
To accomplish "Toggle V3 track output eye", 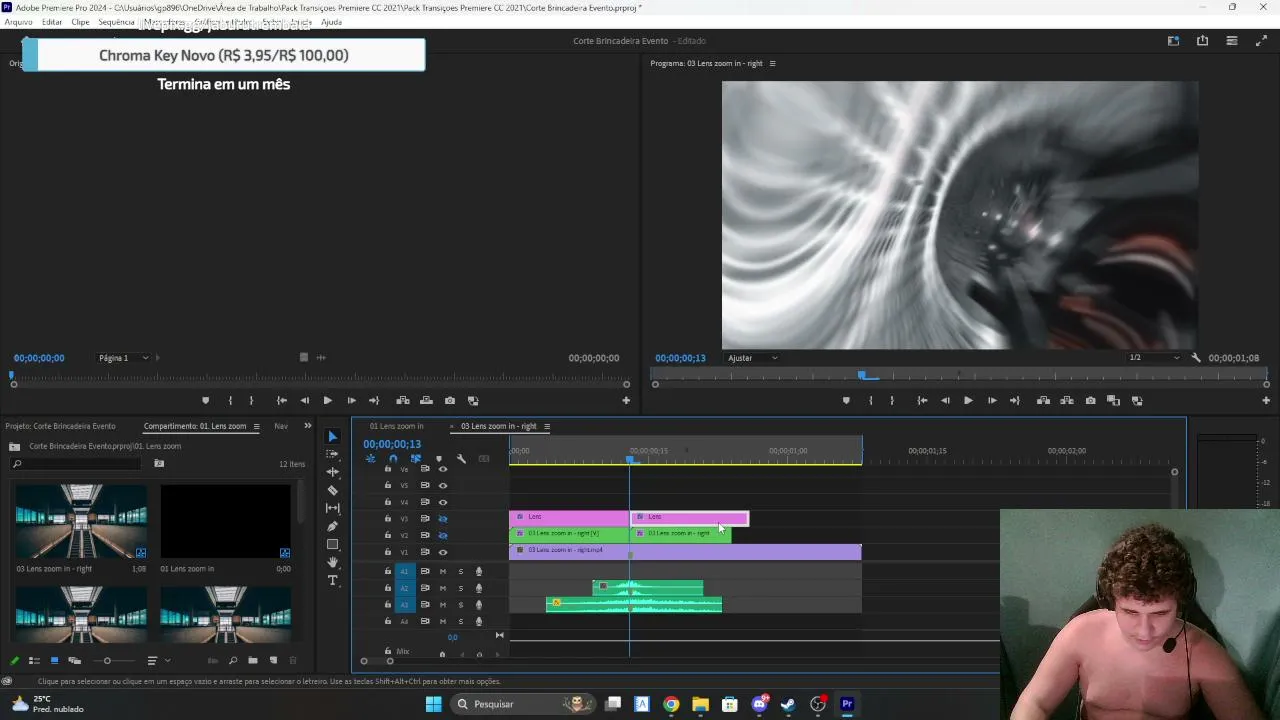I will coord(443,519).
